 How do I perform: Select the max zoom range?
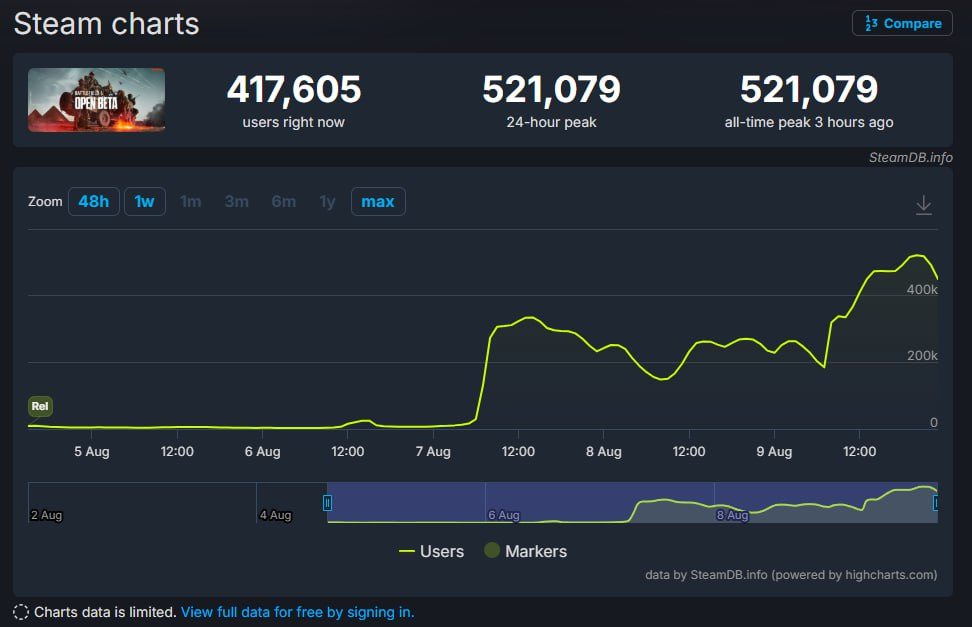[x=378, y=202]
